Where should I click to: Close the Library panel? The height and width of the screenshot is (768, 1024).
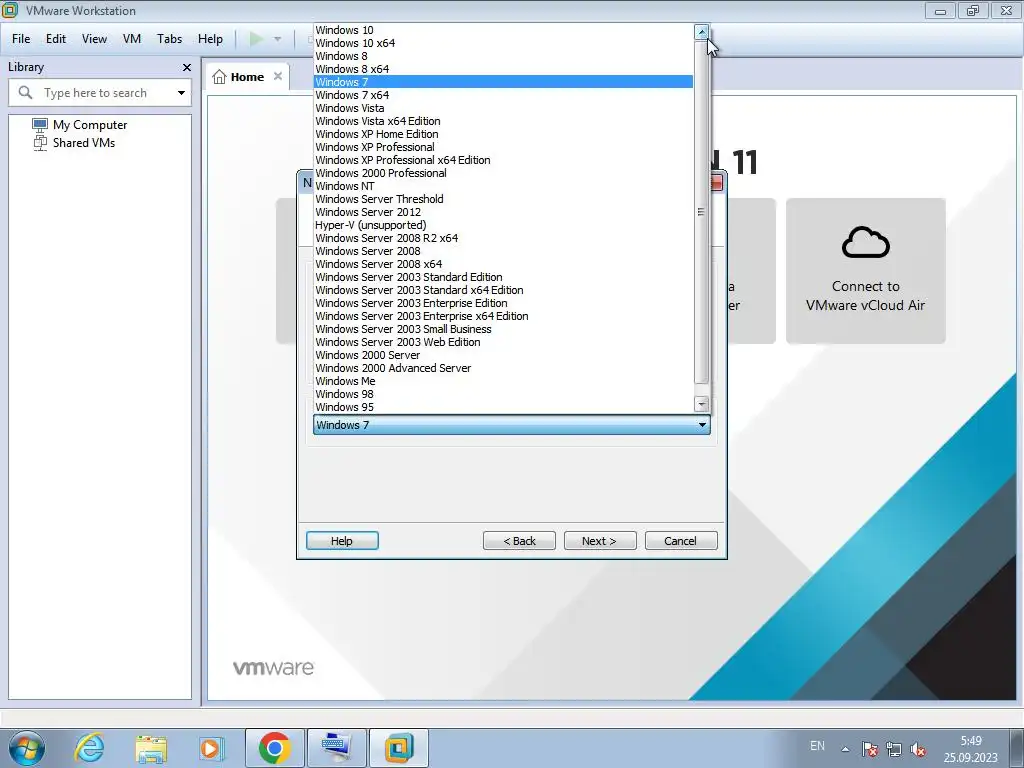click(x=187, y=67)
